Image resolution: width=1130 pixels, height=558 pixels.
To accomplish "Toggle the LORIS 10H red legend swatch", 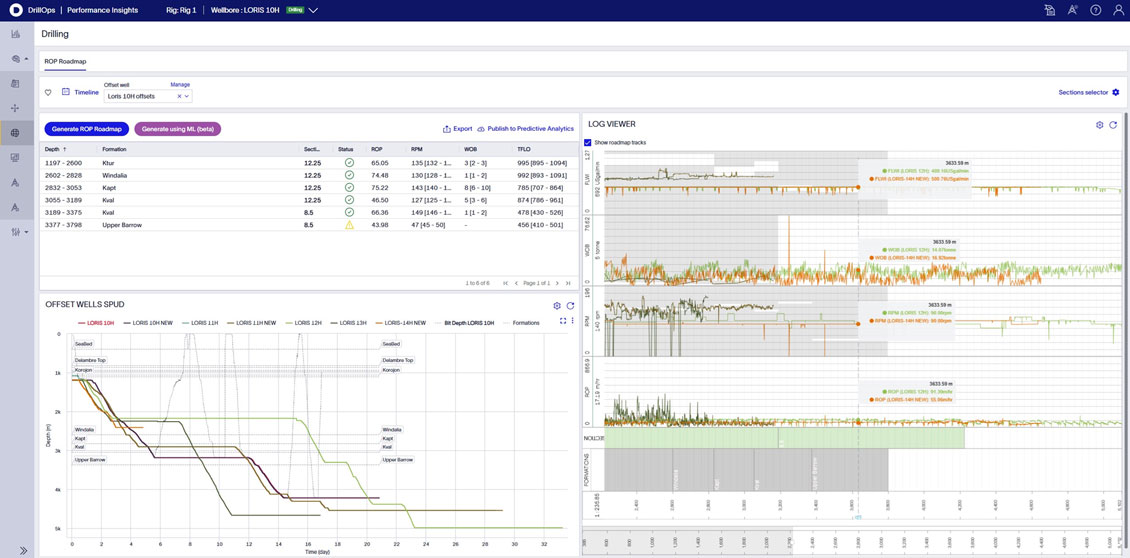I will point(79,323).
